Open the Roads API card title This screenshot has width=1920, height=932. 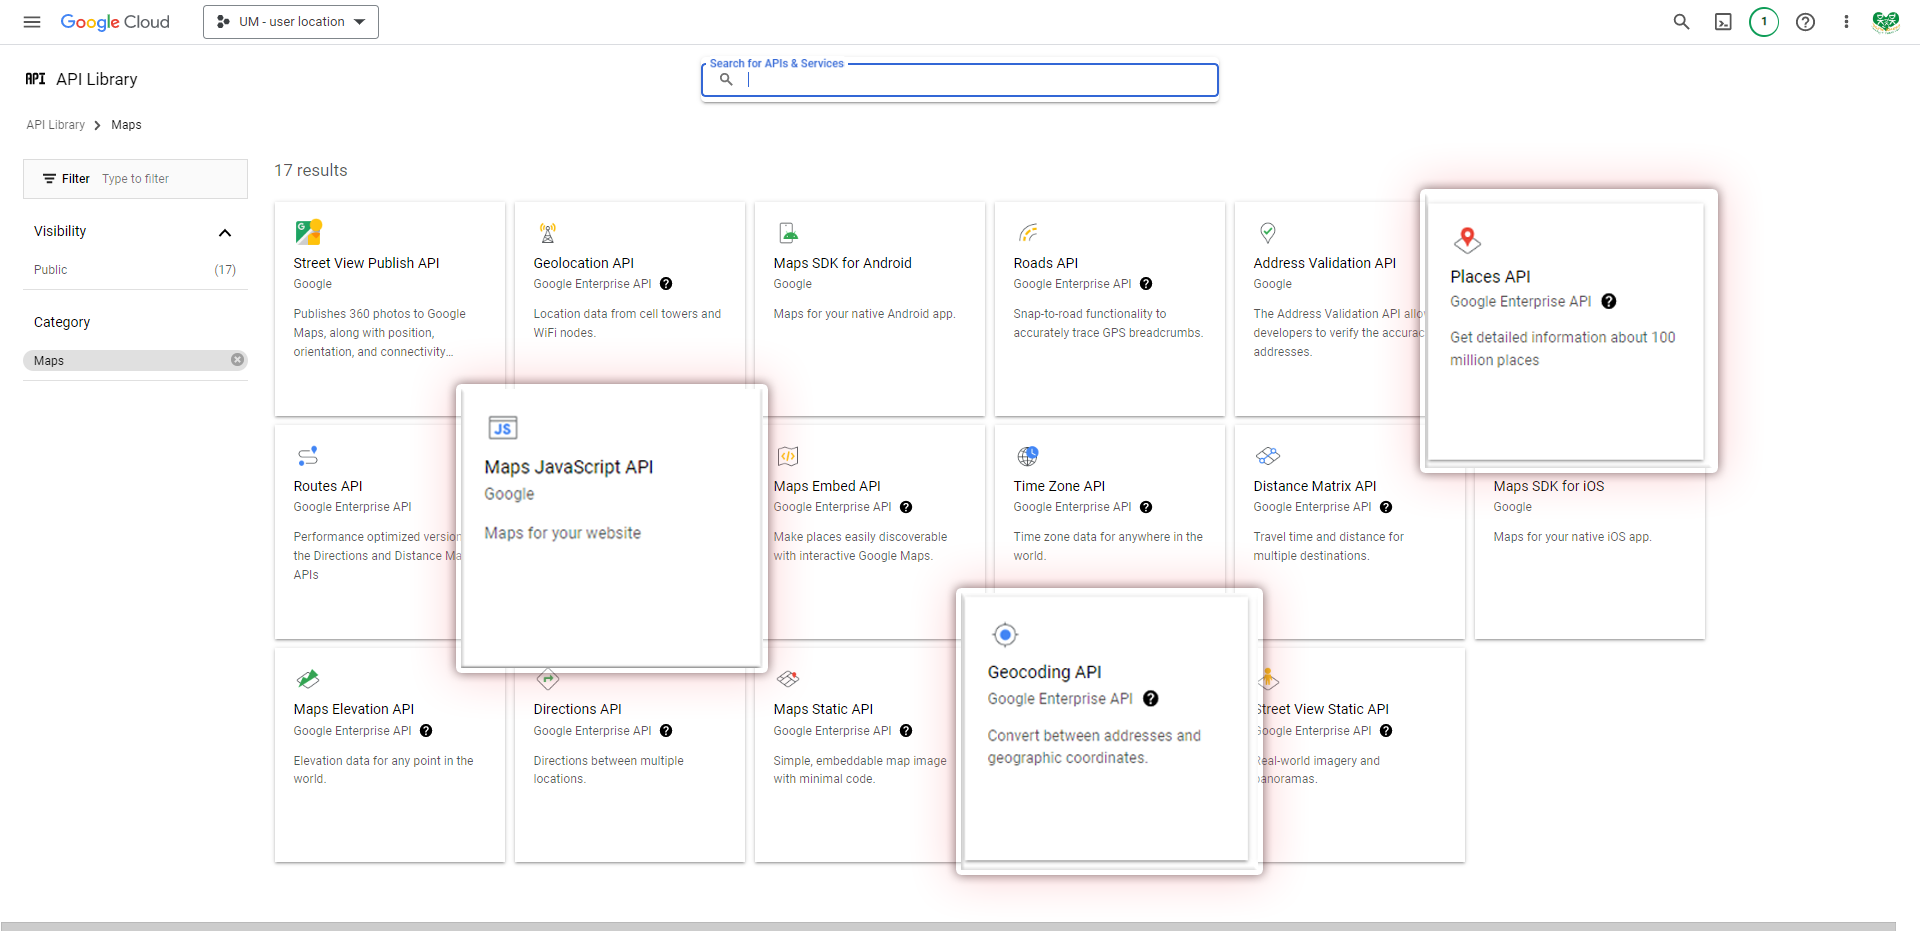1045,263
